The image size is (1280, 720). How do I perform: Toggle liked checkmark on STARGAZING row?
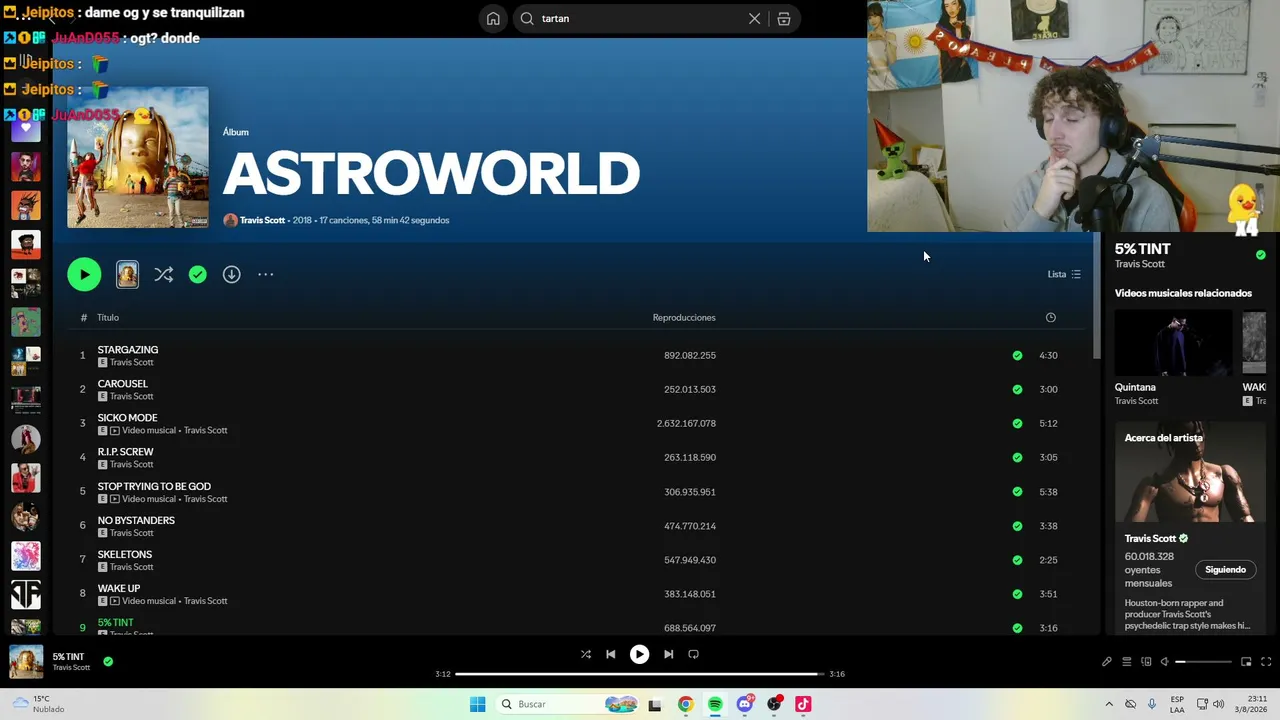pos(1017,355)
